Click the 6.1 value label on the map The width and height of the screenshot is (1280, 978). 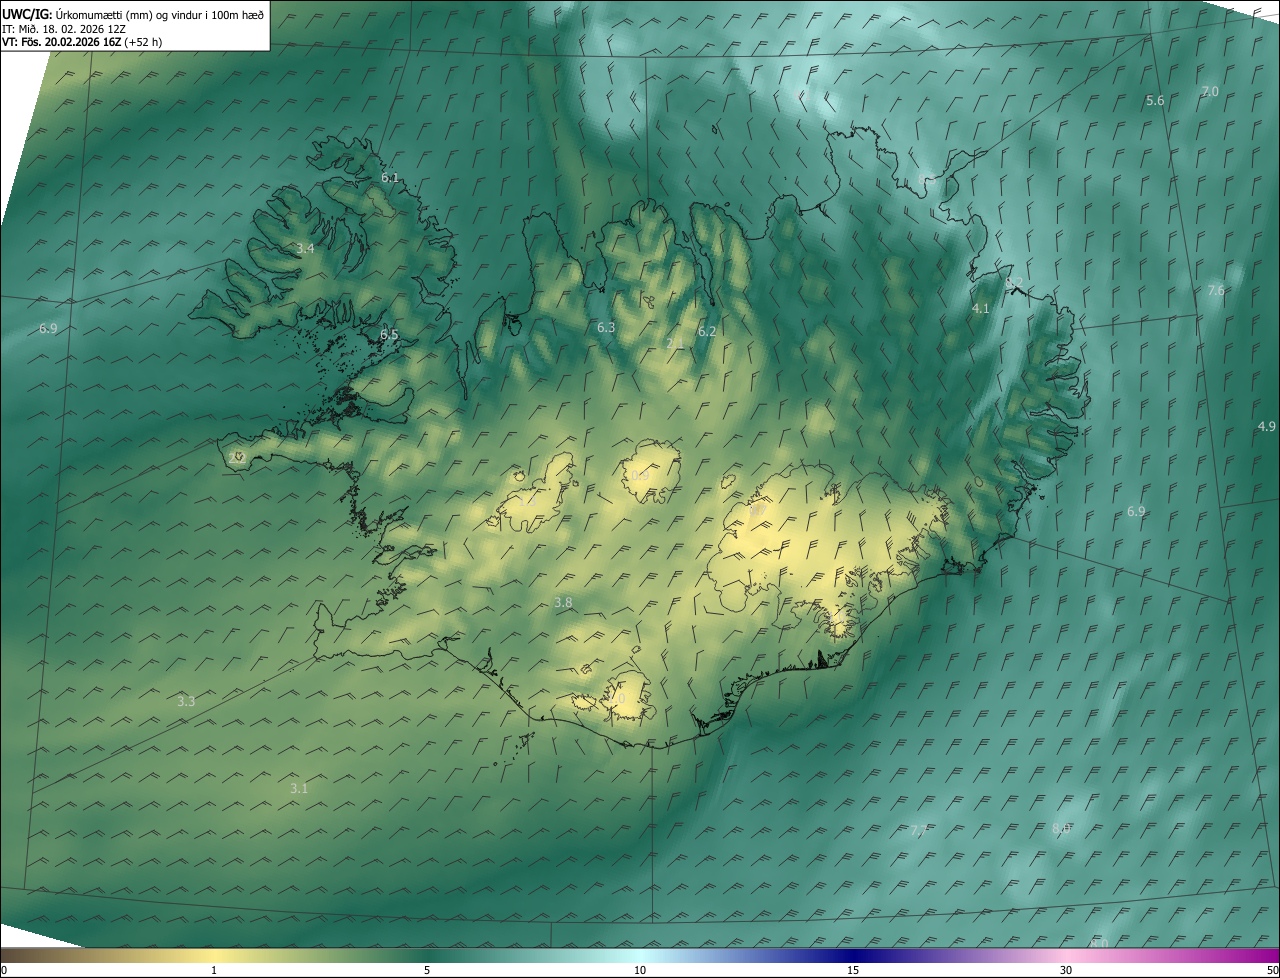(390, 178)
